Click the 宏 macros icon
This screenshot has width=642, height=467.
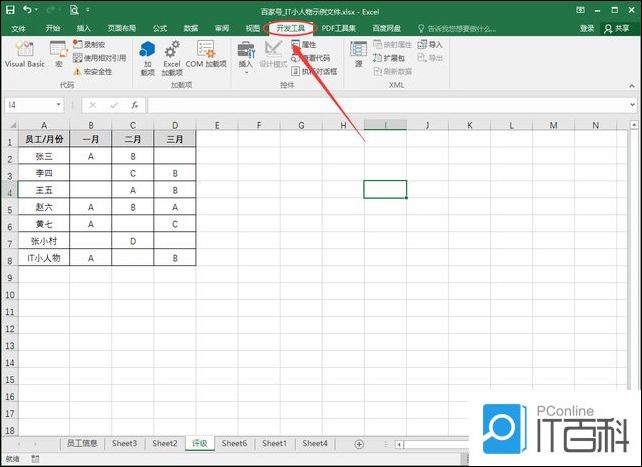59,54
